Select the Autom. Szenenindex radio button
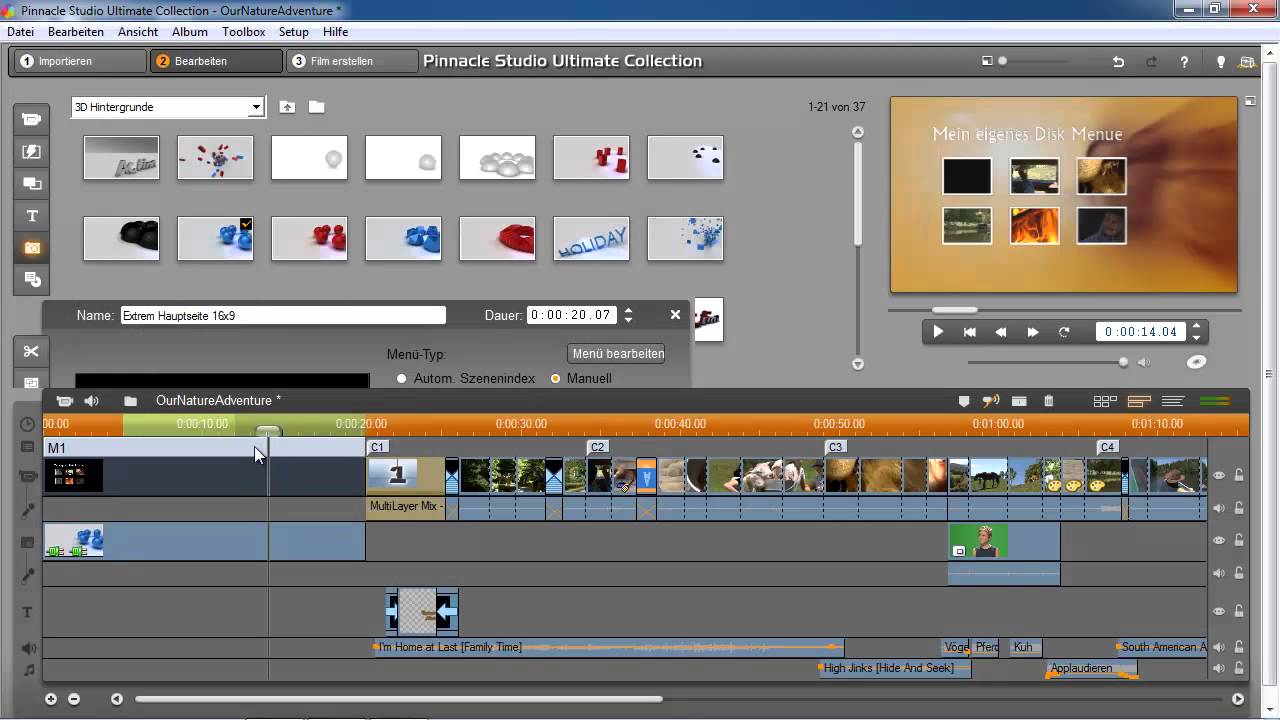 click(402, 379)
